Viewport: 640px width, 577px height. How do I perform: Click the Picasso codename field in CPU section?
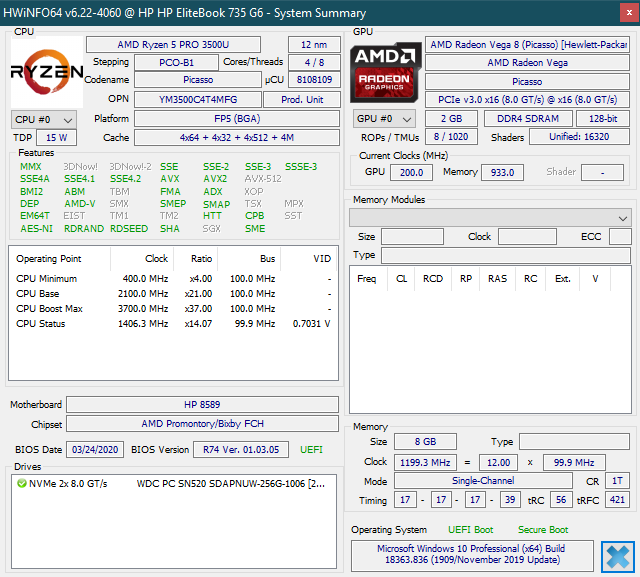[x=198, y=80]
